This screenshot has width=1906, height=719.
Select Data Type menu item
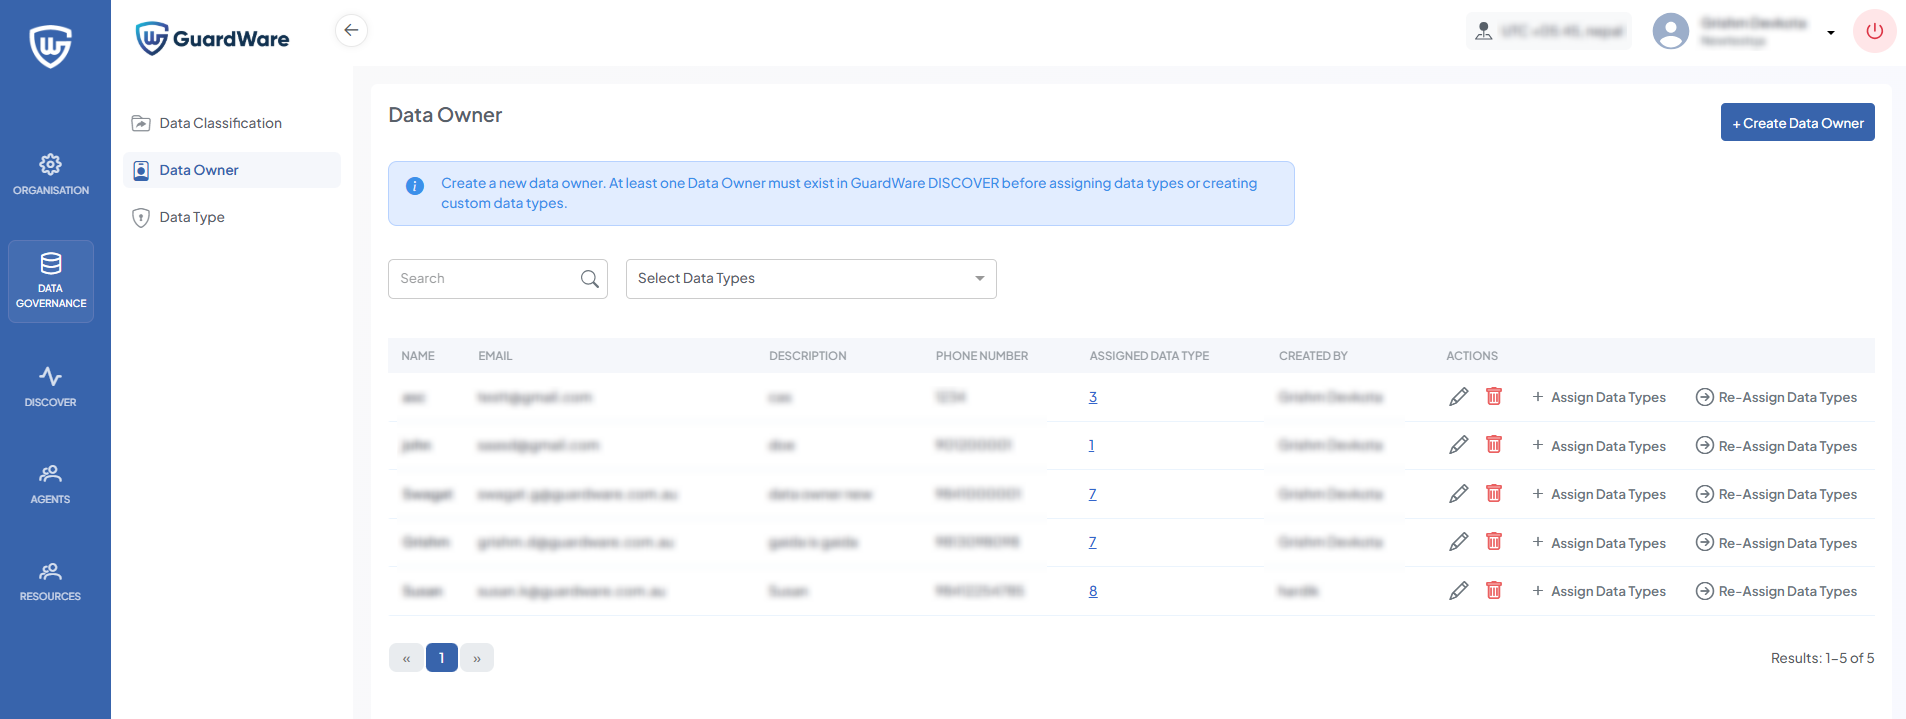[x=192, y=217]
